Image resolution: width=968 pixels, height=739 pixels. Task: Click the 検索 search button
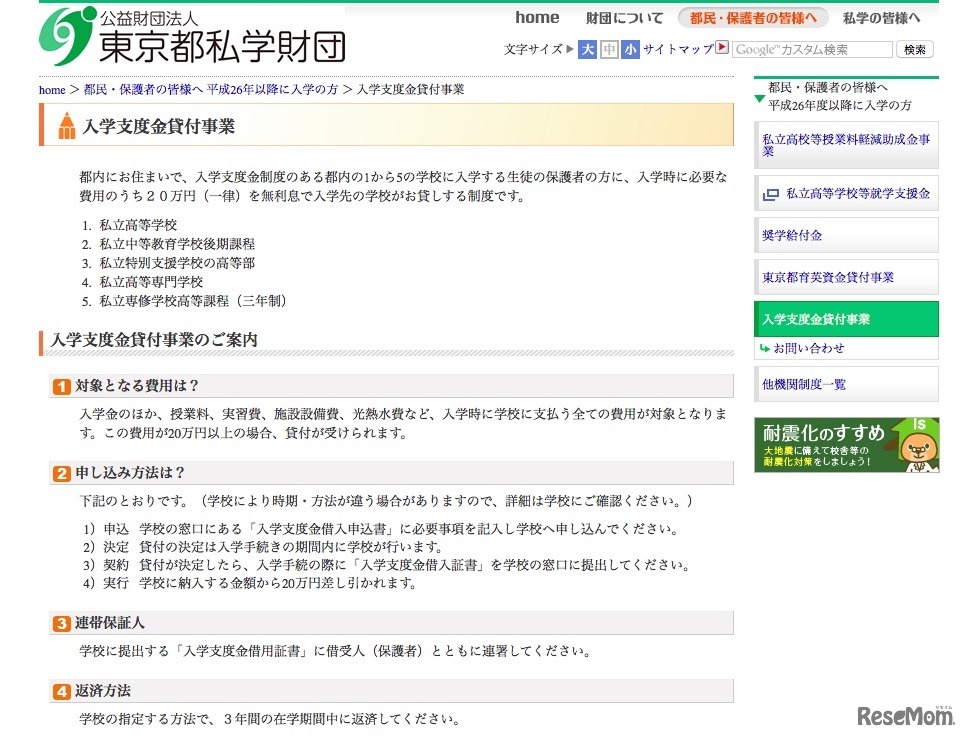tap(913, 48)
